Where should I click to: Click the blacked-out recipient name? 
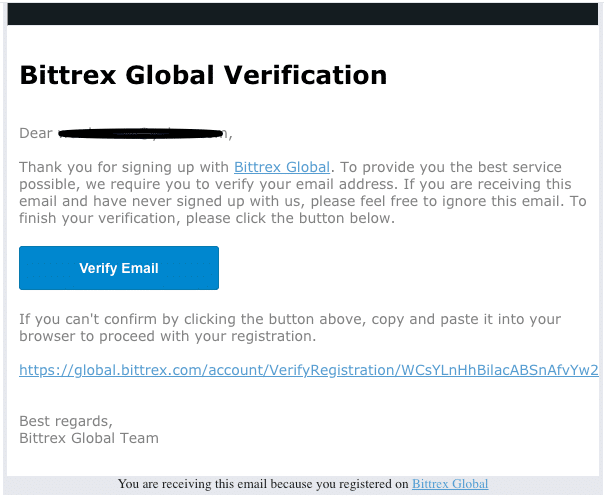point(141,134)
